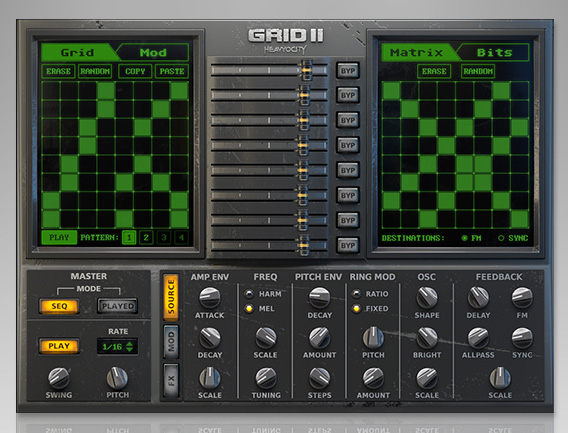
Task: Select the FM destination radio
Action: click(x=464, y=238)
